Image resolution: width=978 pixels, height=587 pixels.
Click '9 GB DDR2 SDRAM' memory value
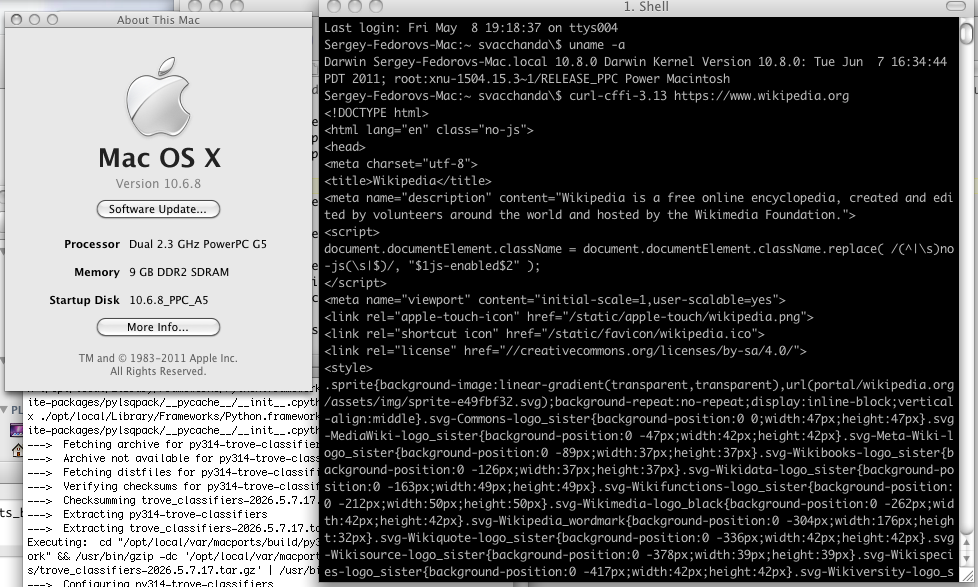click(179, 272)
